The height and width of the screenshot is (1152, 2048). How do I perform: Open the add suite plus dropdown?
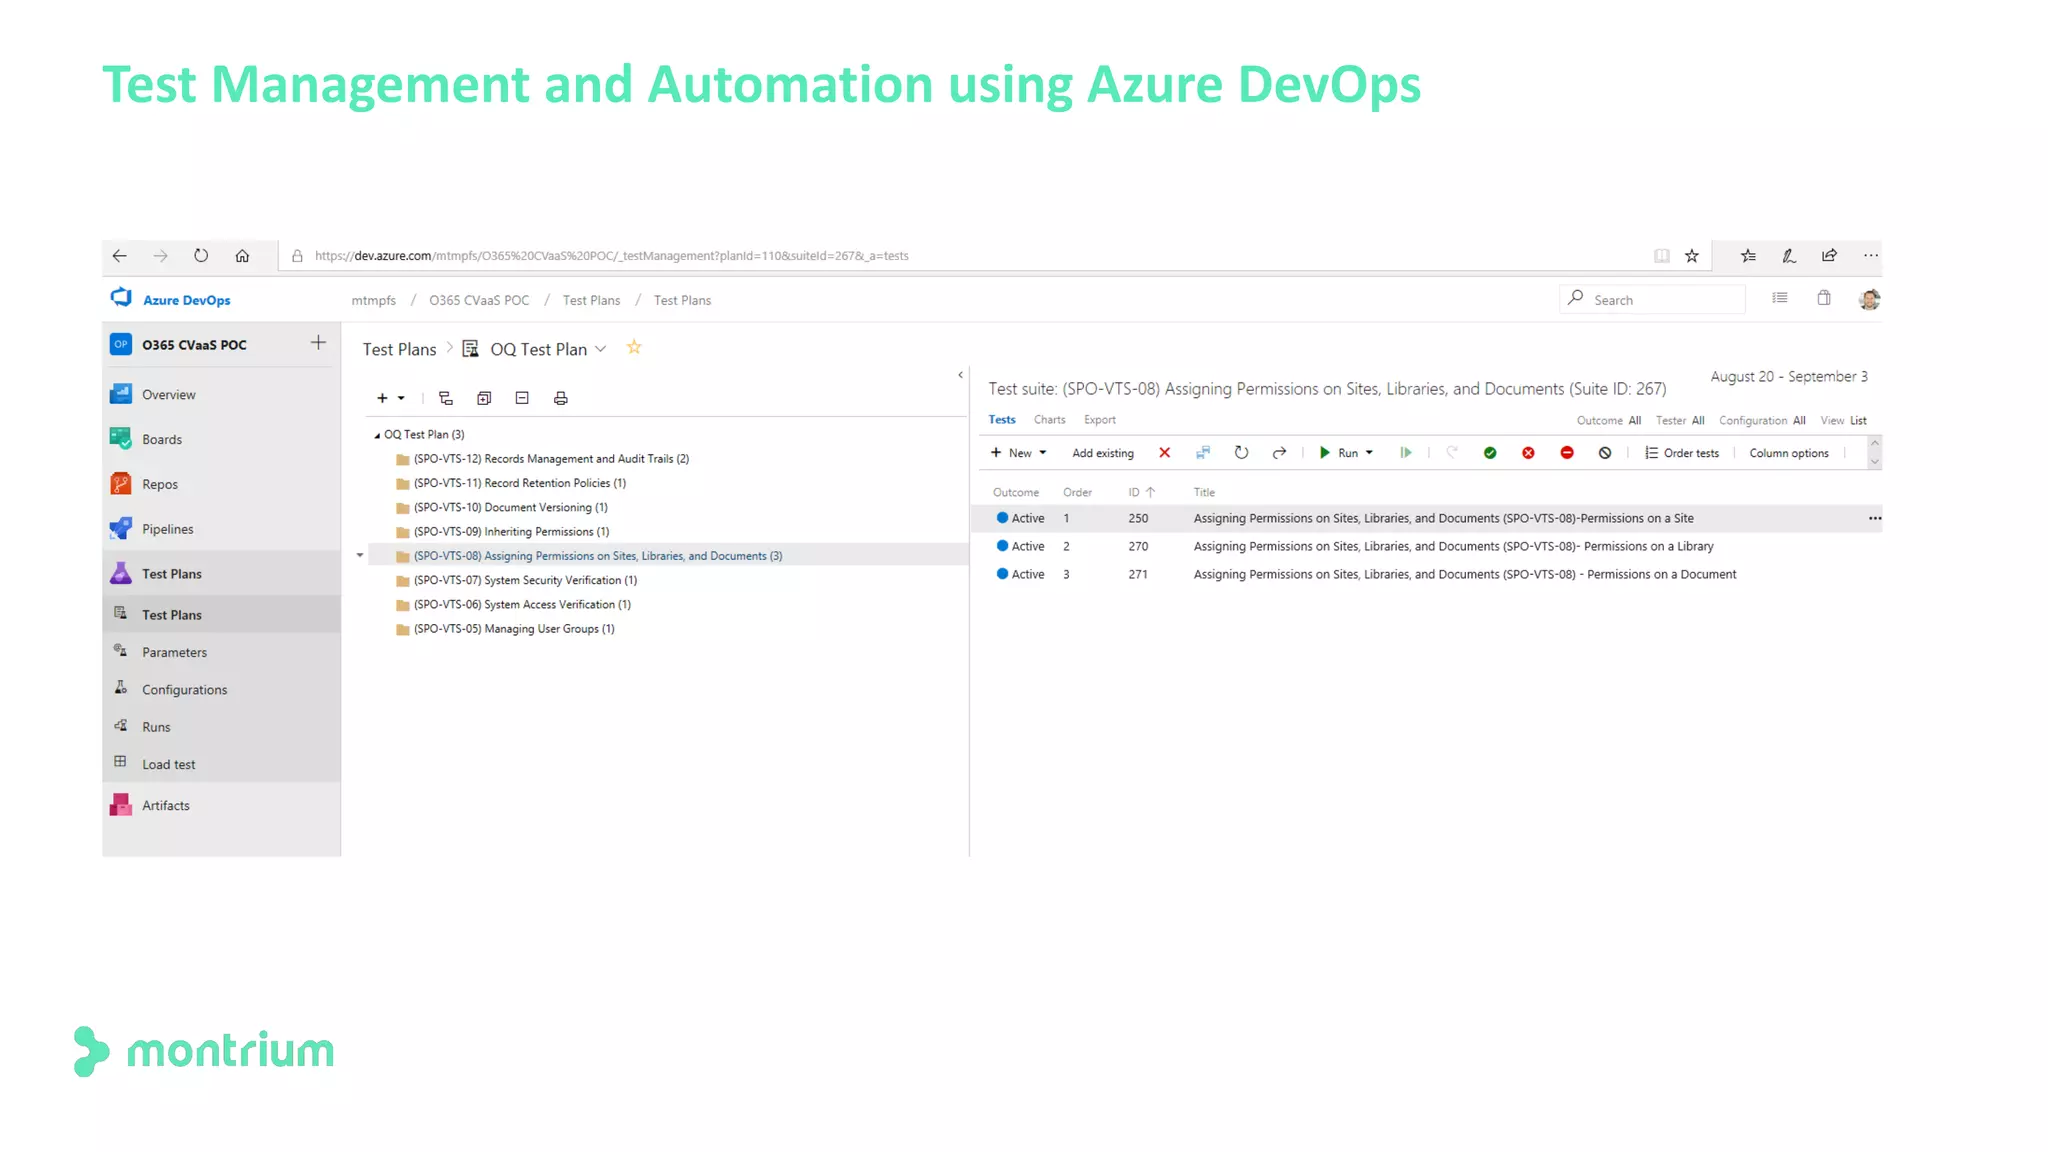coord(390,398)
